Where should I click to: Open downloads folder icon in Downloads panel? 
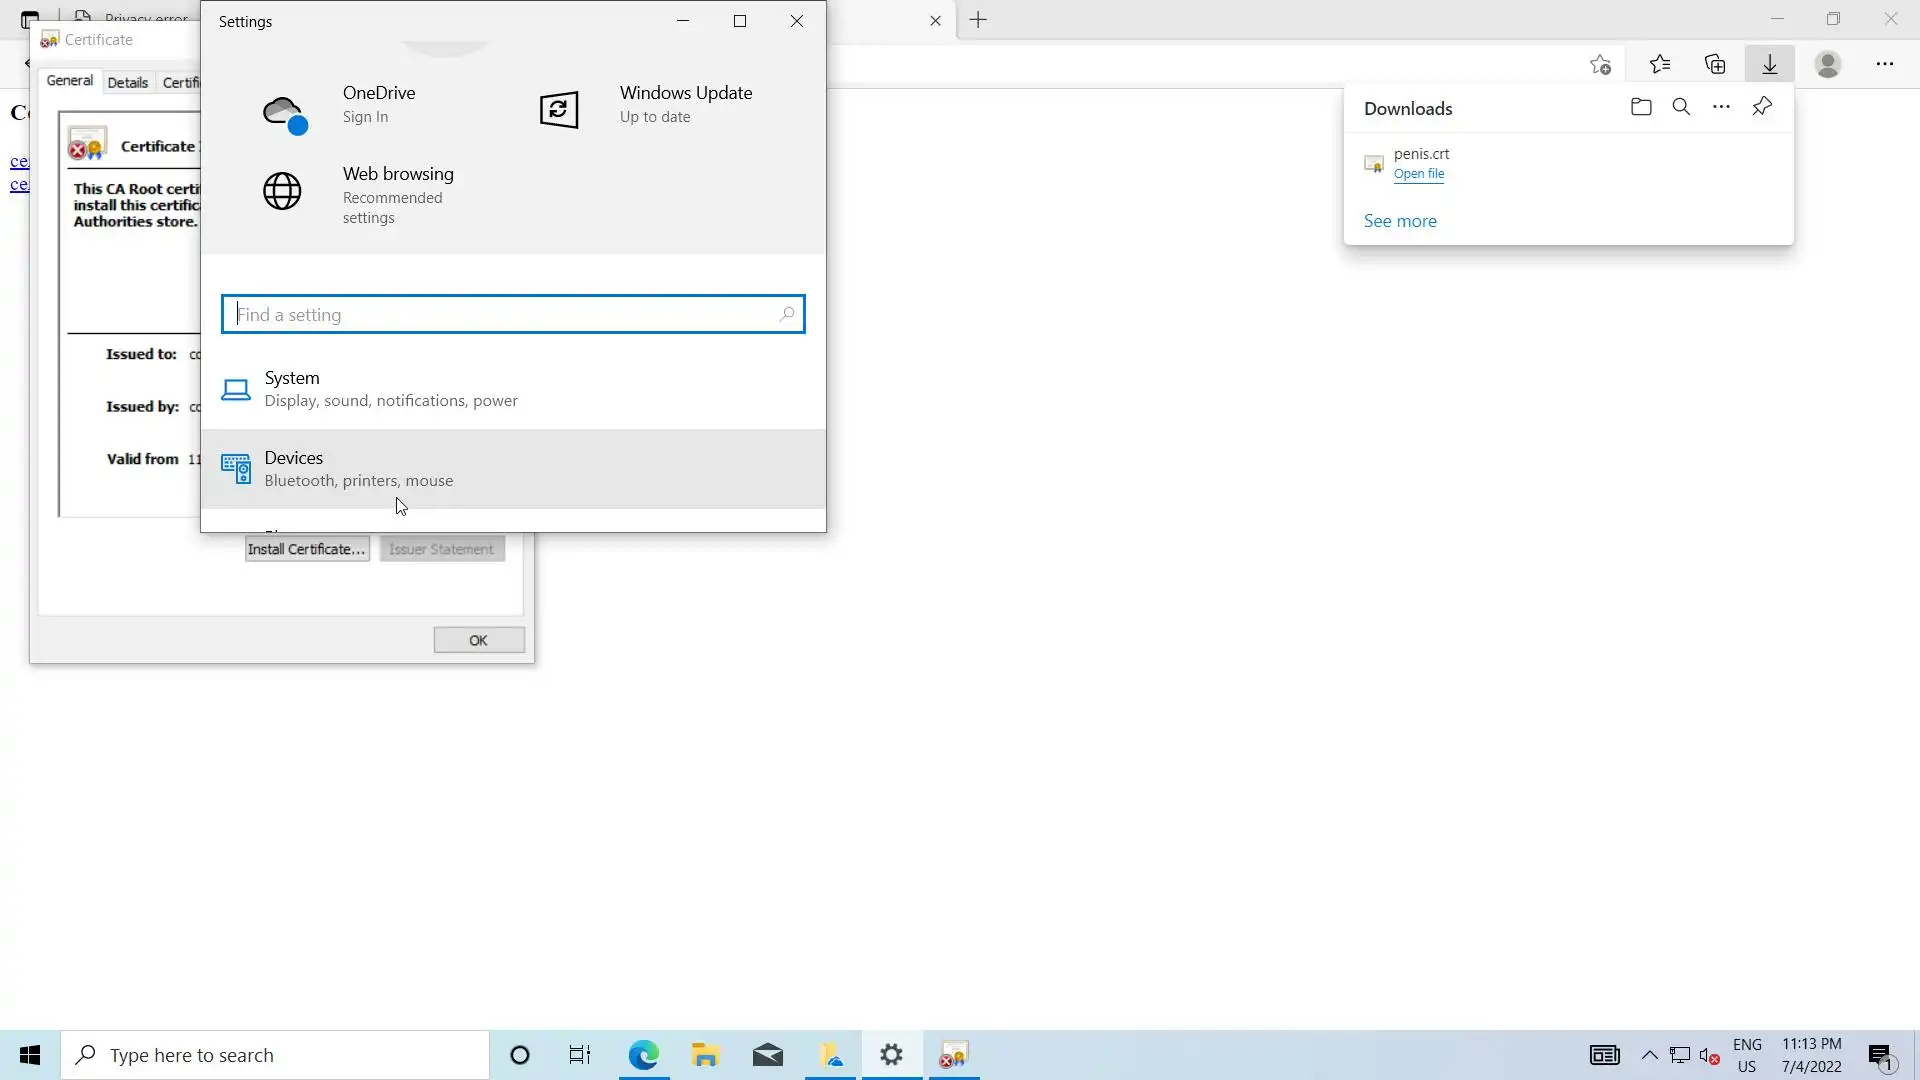pos(1641,107)
